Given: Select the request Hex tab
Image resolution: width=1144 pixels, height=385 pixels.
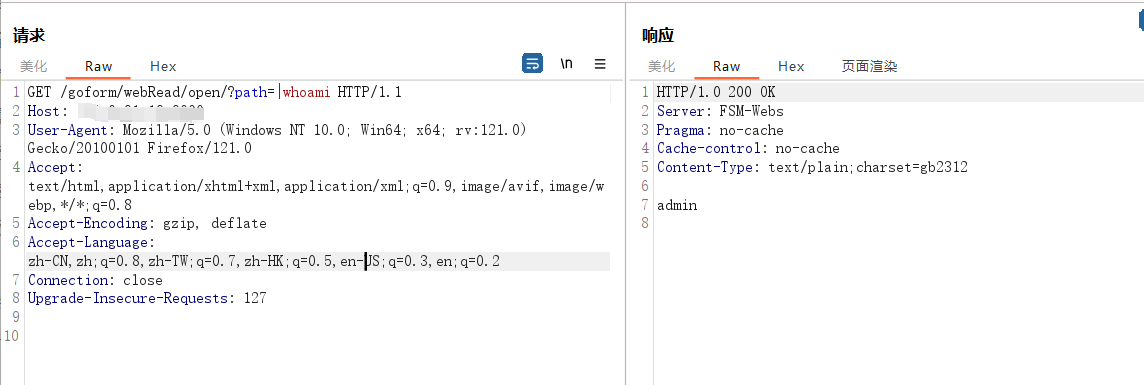Looking at the screenshot, I should coord(163,66).
